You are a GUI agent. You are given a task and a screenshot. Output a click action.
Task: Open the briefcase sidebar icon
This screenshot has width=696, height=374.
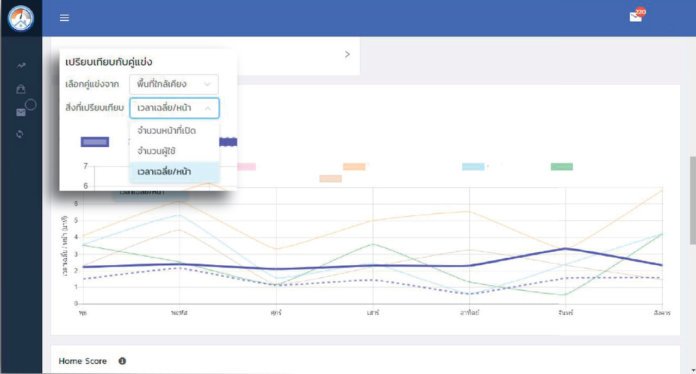point(21,89)
